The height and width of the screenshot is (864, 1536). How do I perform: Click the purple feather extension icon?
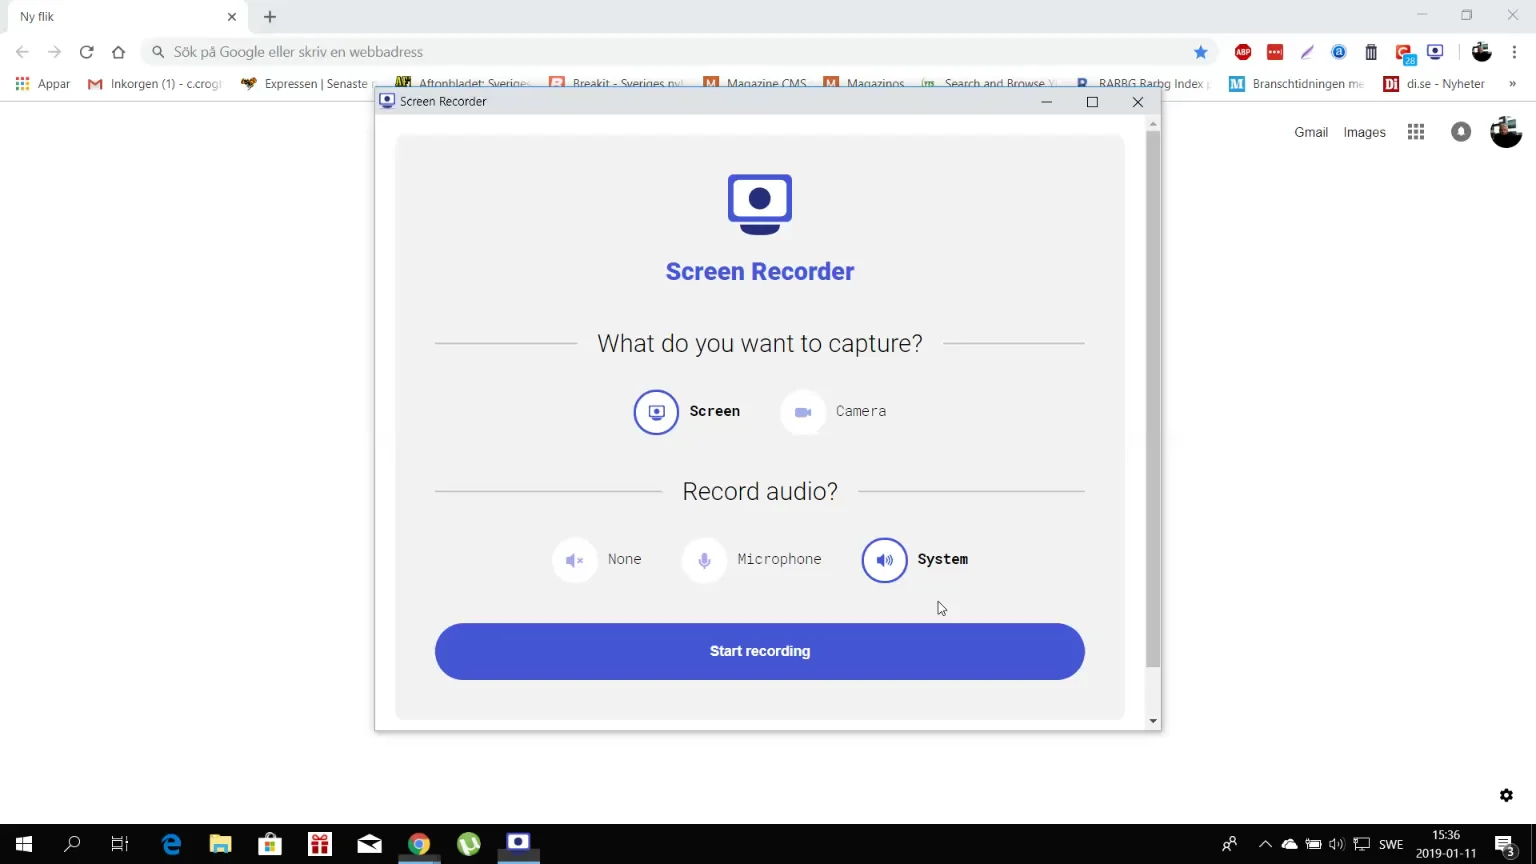coord(1307,52)
